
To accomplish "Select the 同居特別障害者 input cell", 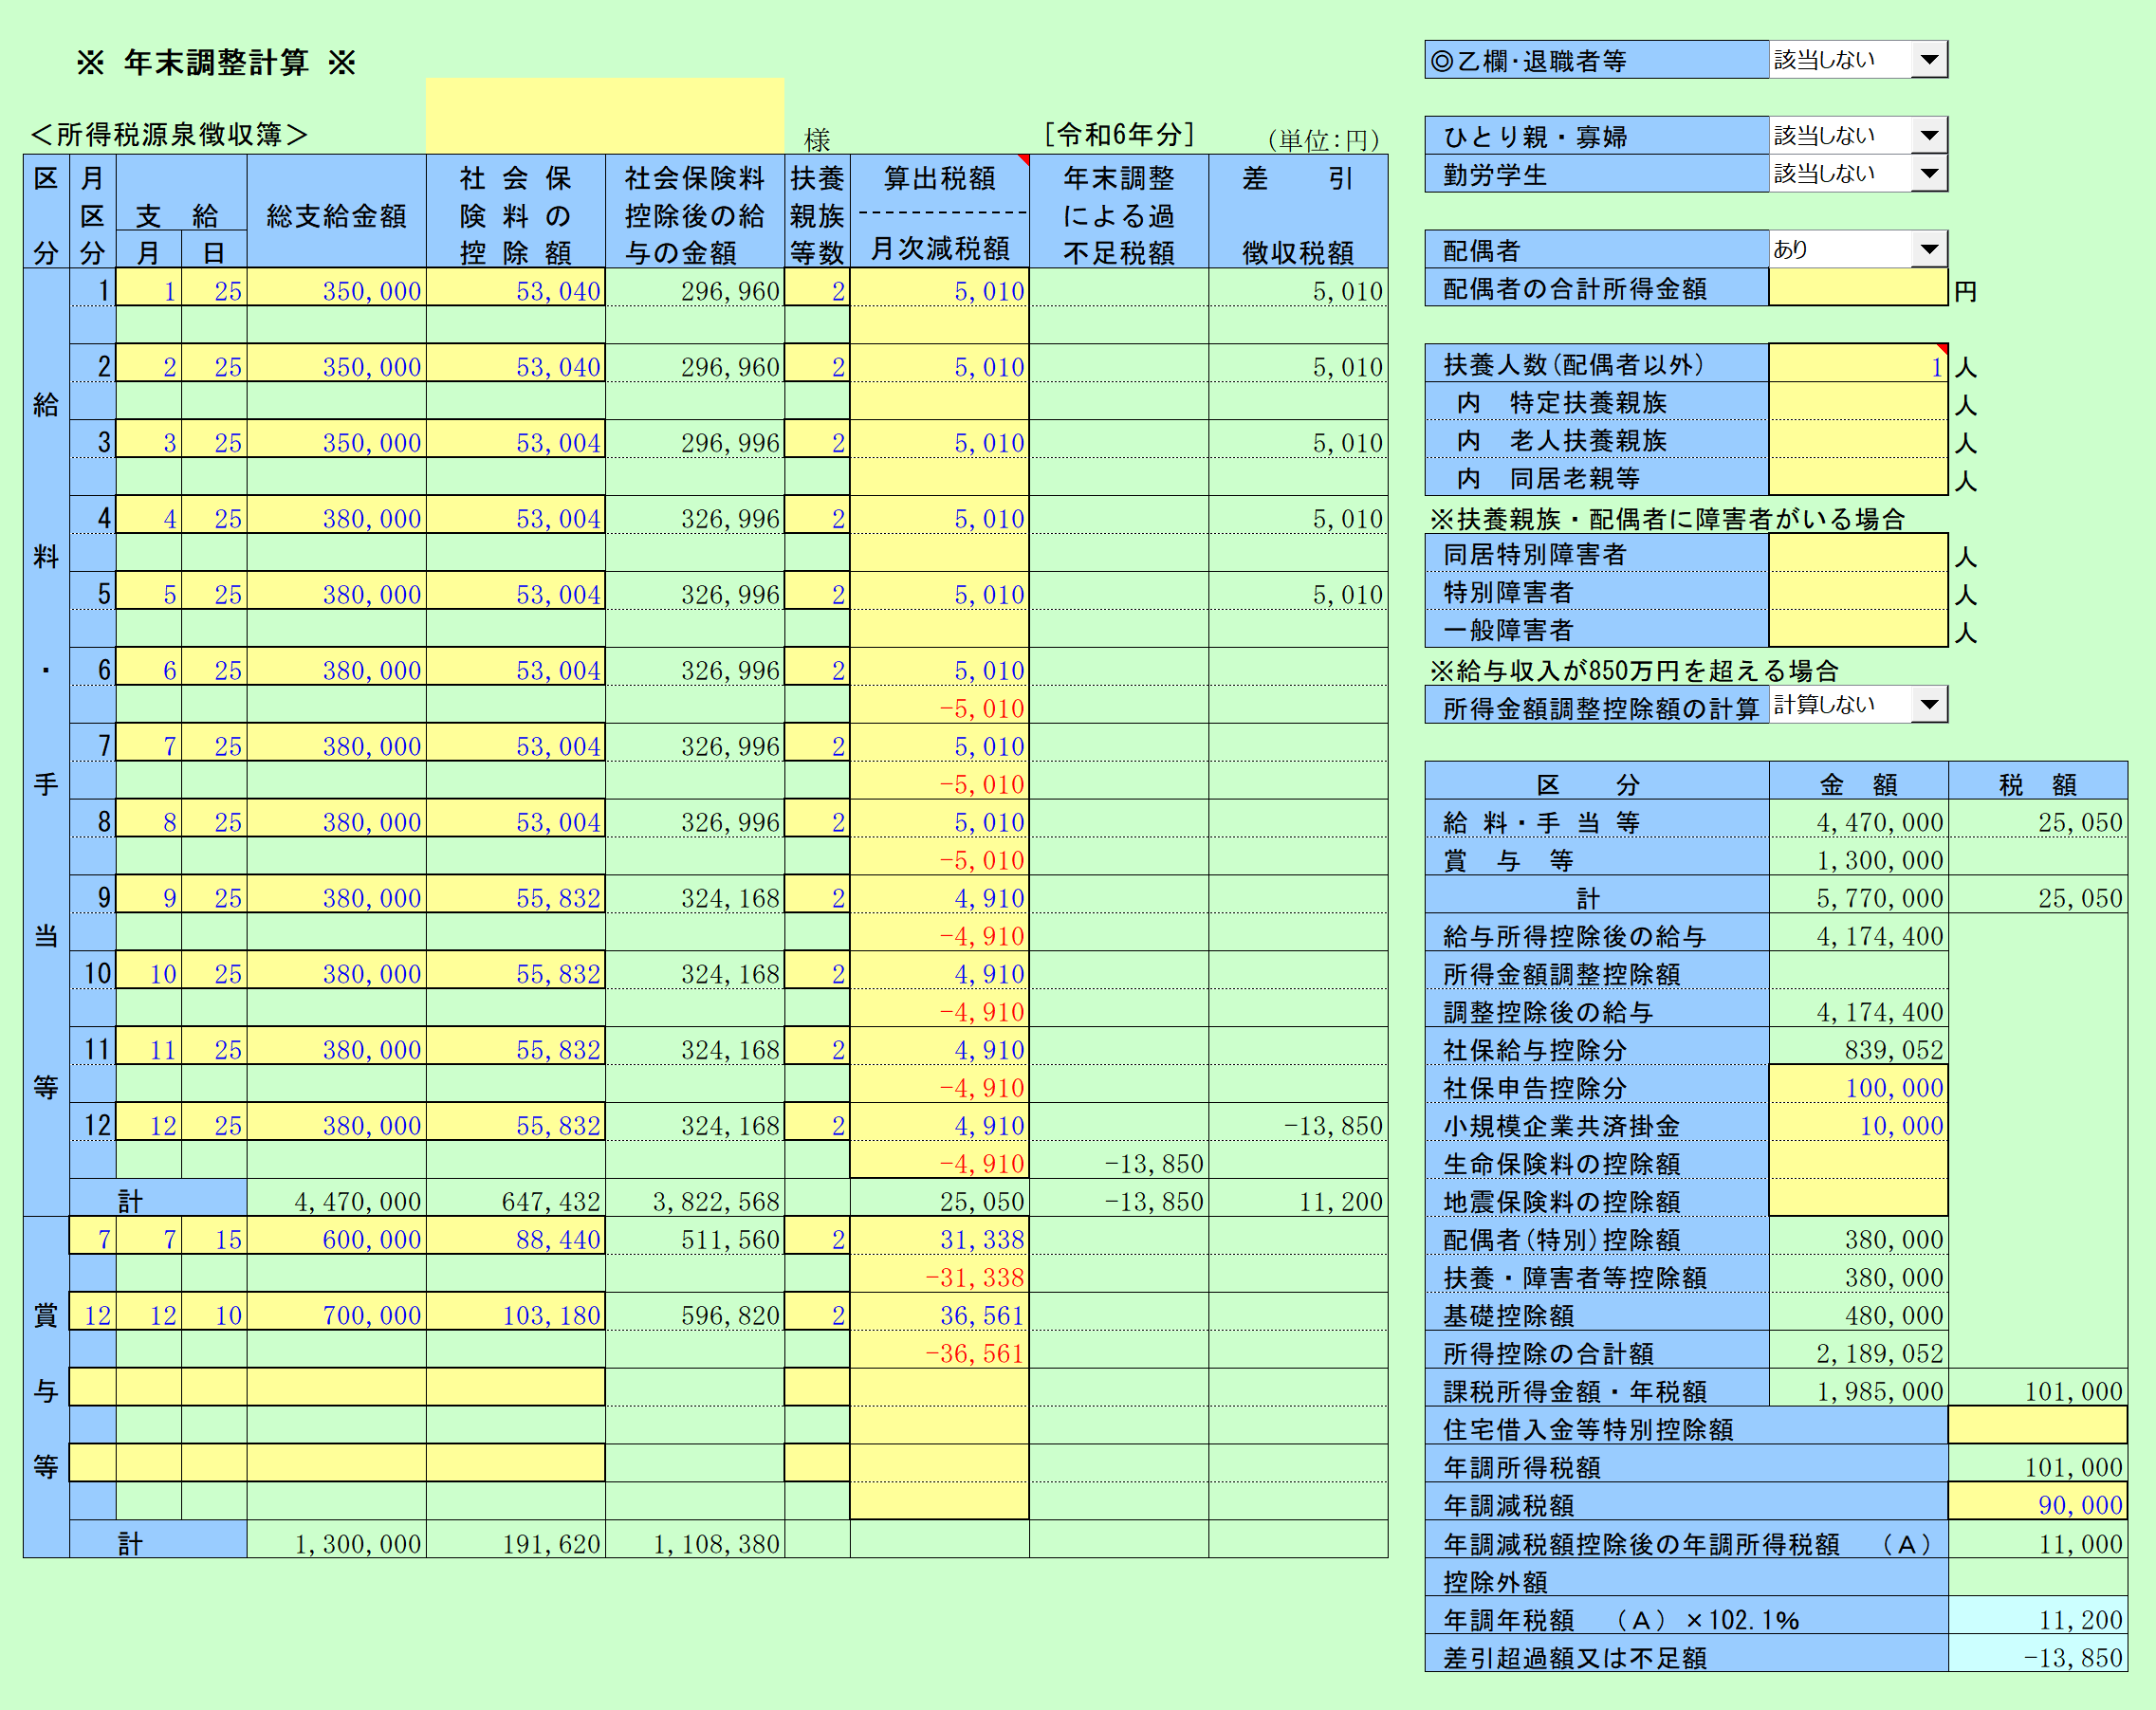I will [x=1858, y=553].
